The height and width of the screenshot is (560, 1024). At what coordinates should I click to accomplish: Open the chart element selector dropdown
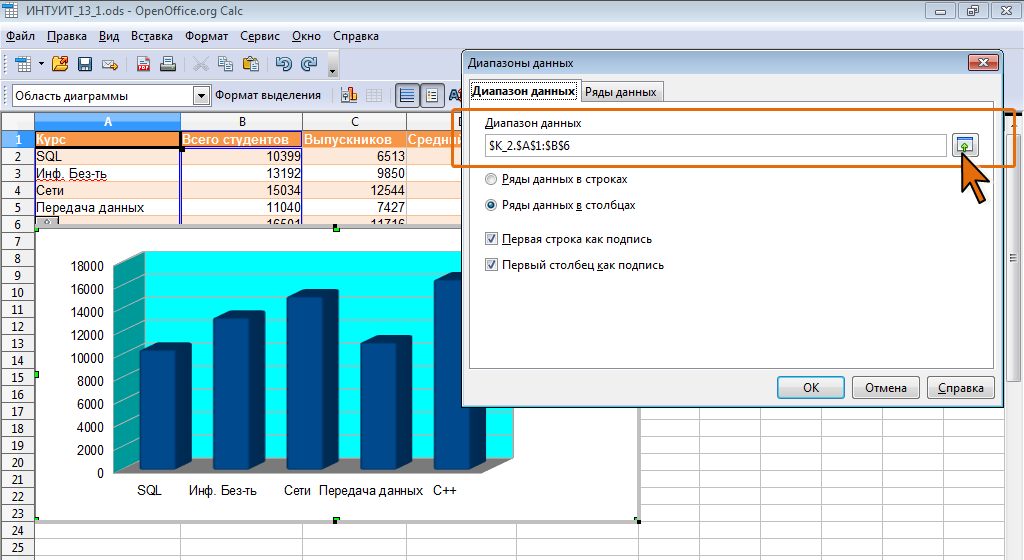click(x=201, y=96)
